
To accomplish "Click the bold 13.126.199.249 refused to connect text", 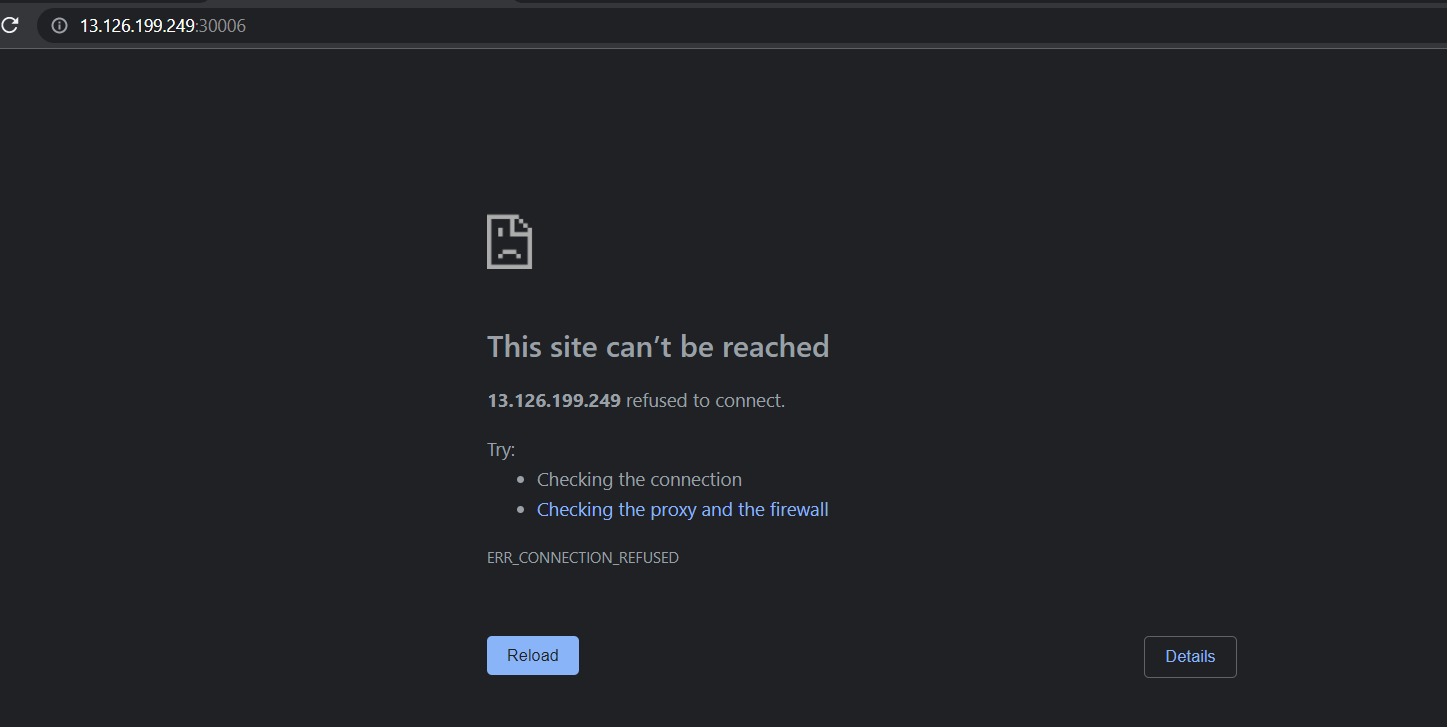I will click(x=636, y=401).
